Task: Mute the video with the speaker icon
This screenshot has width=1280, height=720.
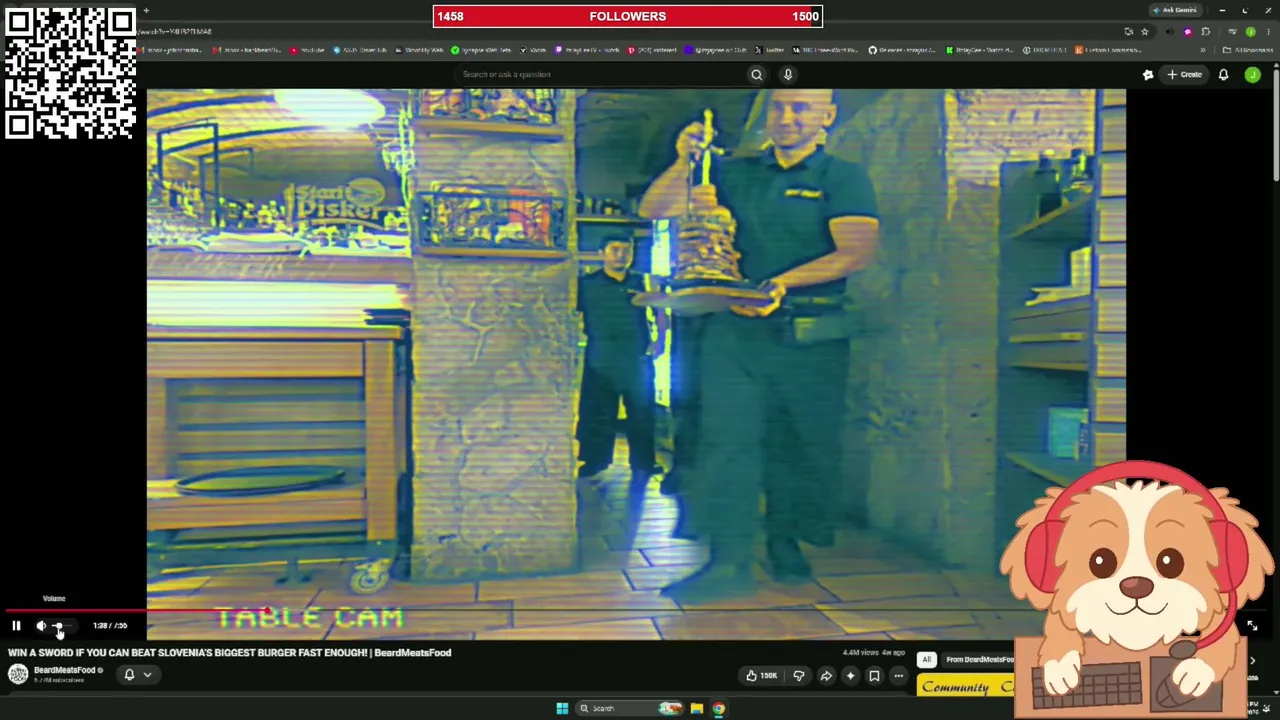Action: coord(41,626)
